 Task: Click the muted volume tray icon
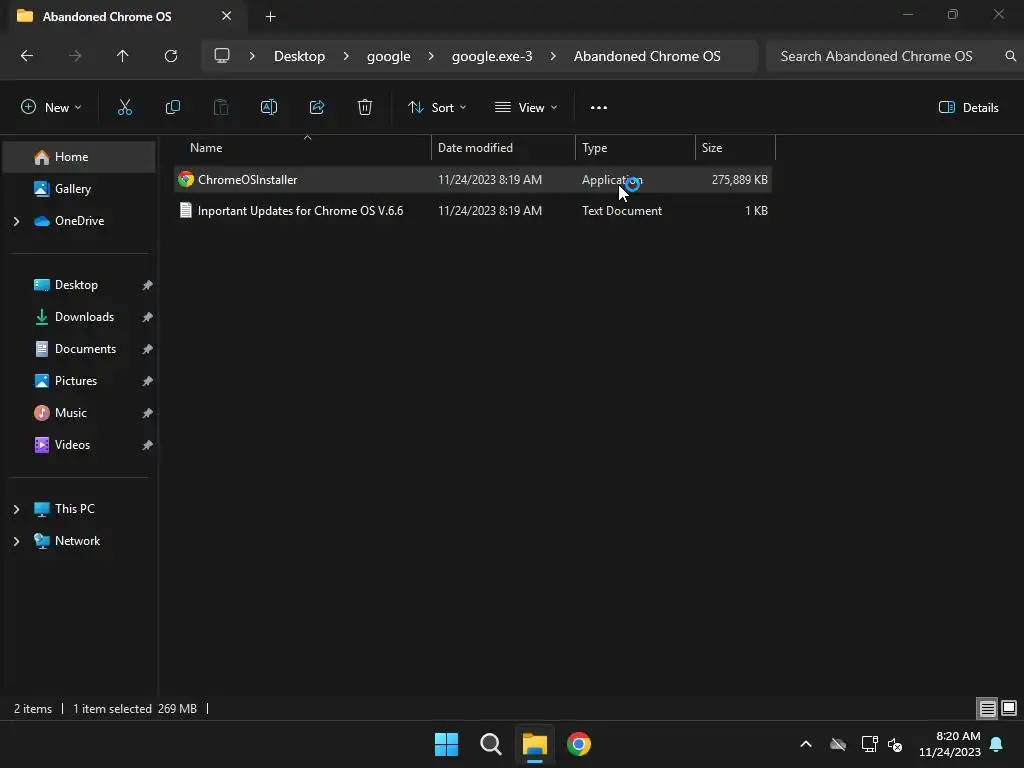click(895, 744)
